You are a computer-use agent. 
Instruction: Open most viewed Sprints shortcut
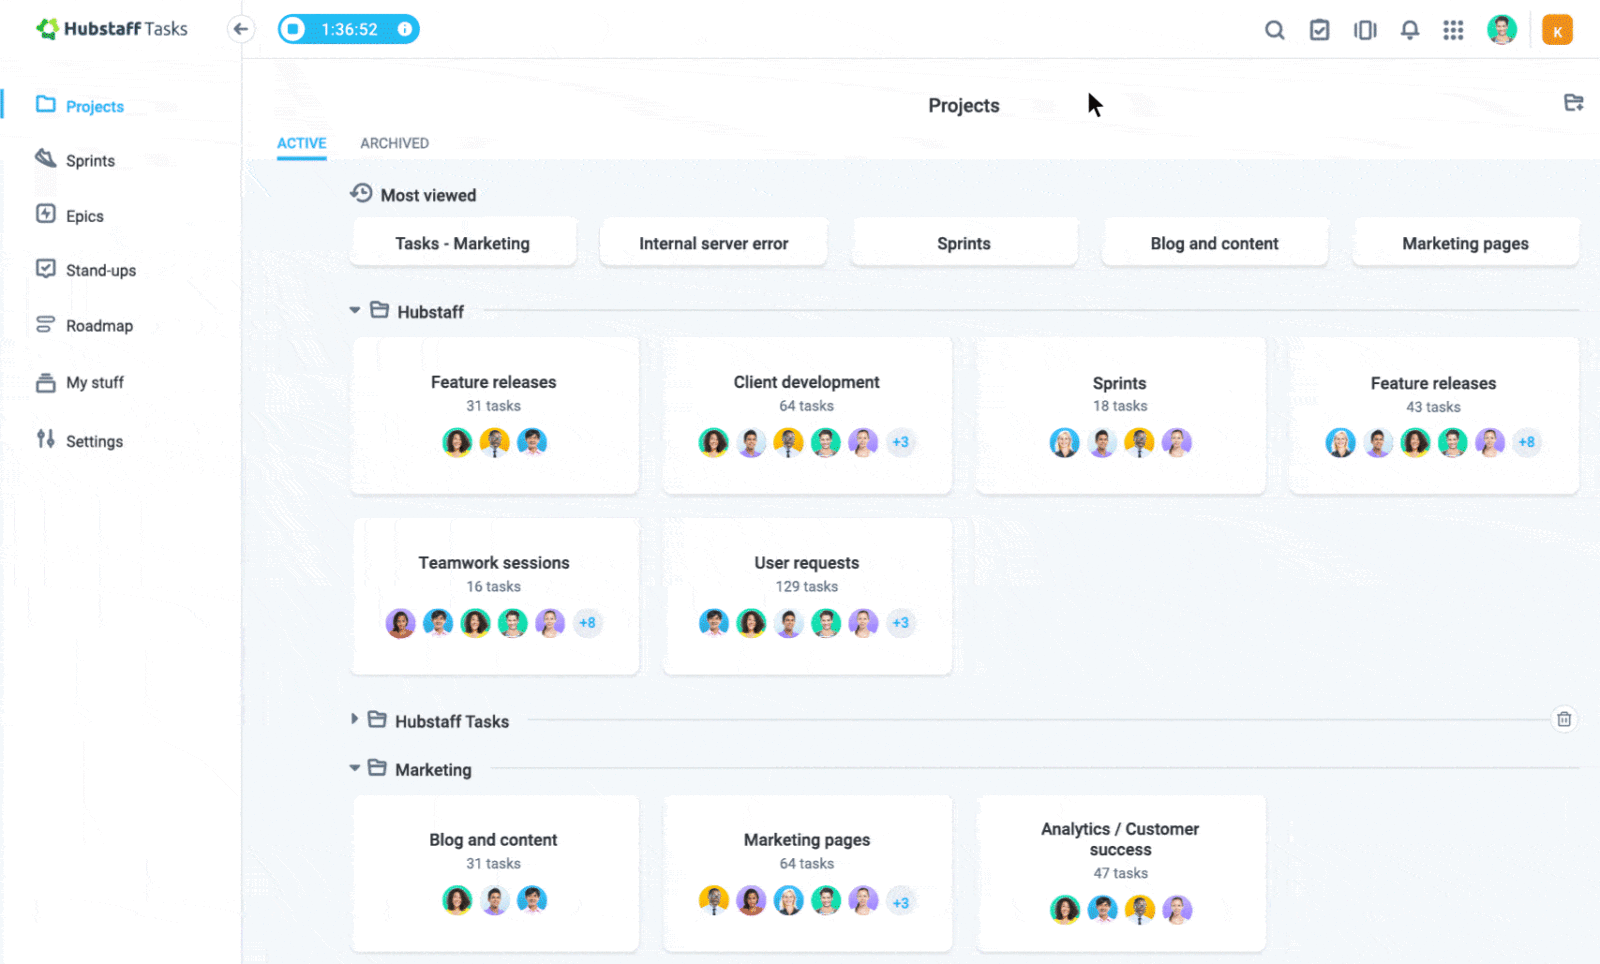(x=964, y=243)
